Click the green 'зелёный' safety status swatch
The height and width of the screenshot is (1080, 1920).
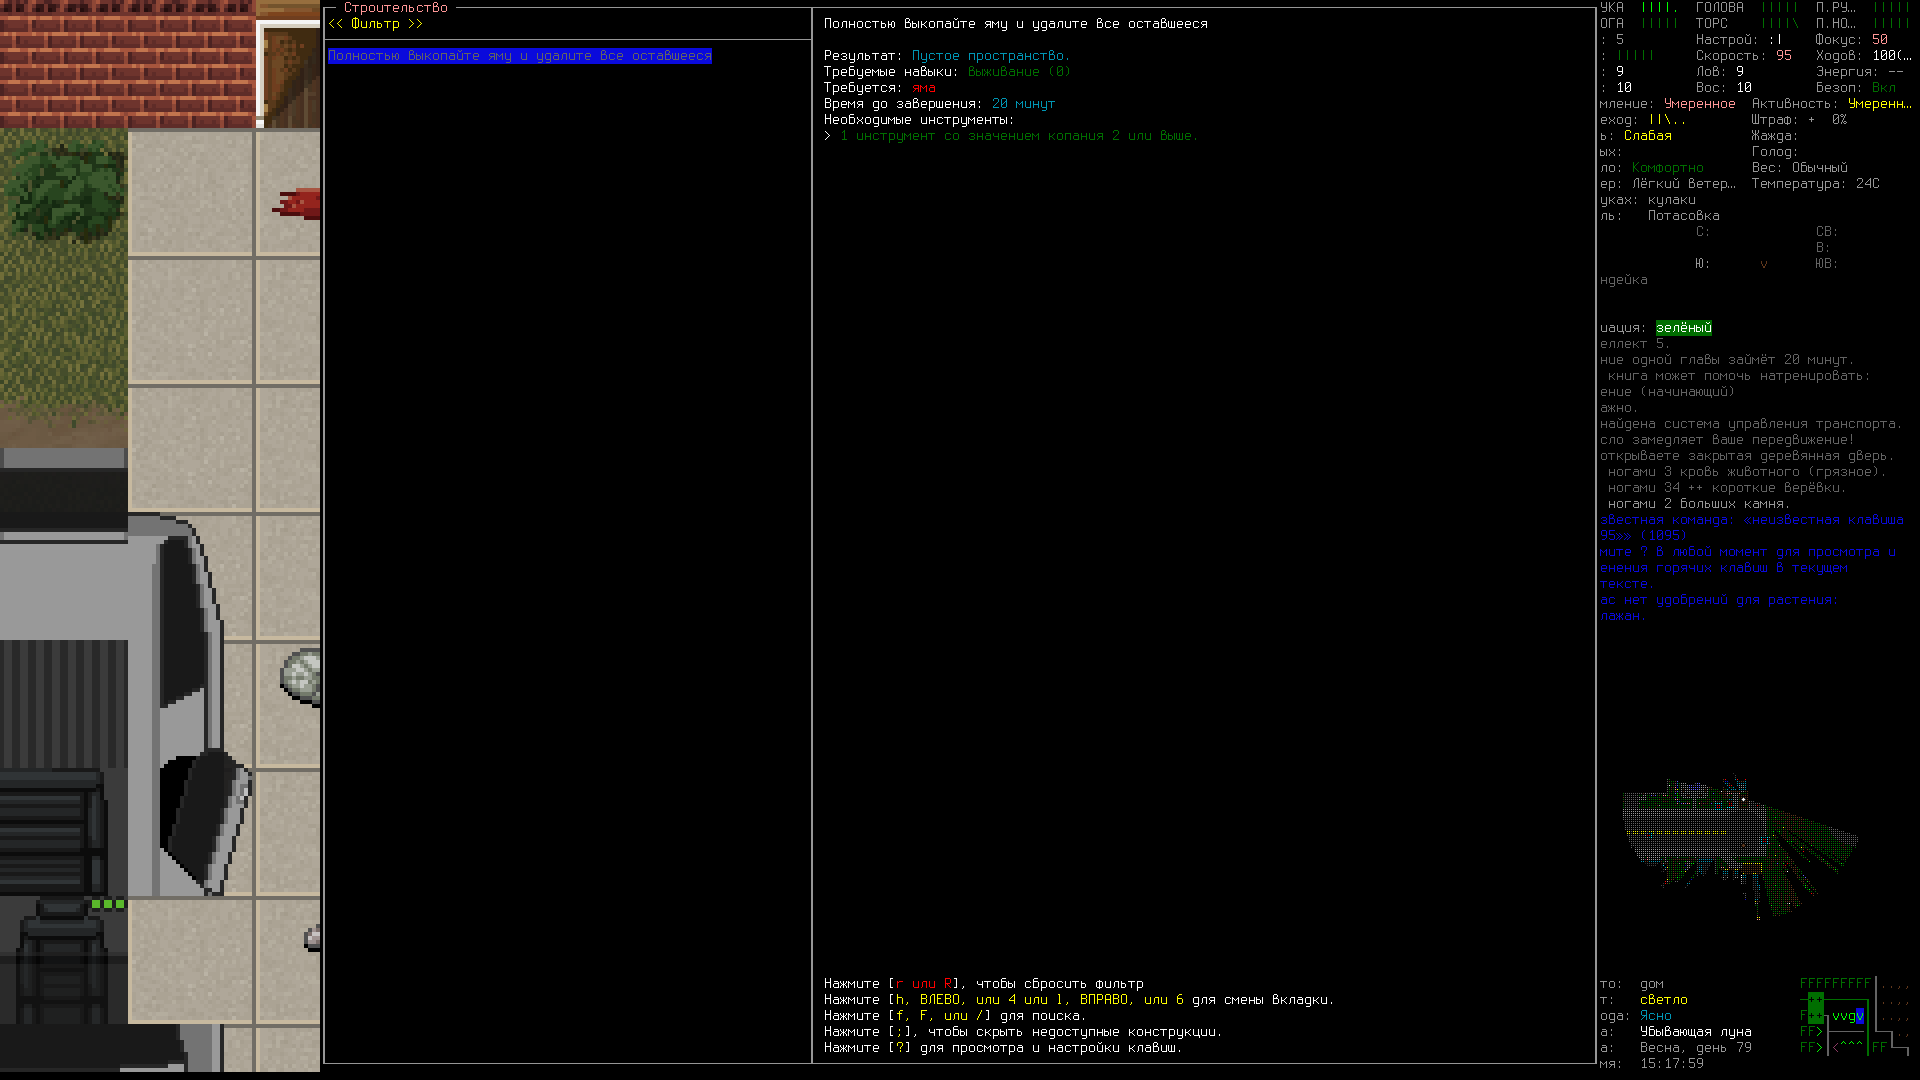coord(1683,328)
